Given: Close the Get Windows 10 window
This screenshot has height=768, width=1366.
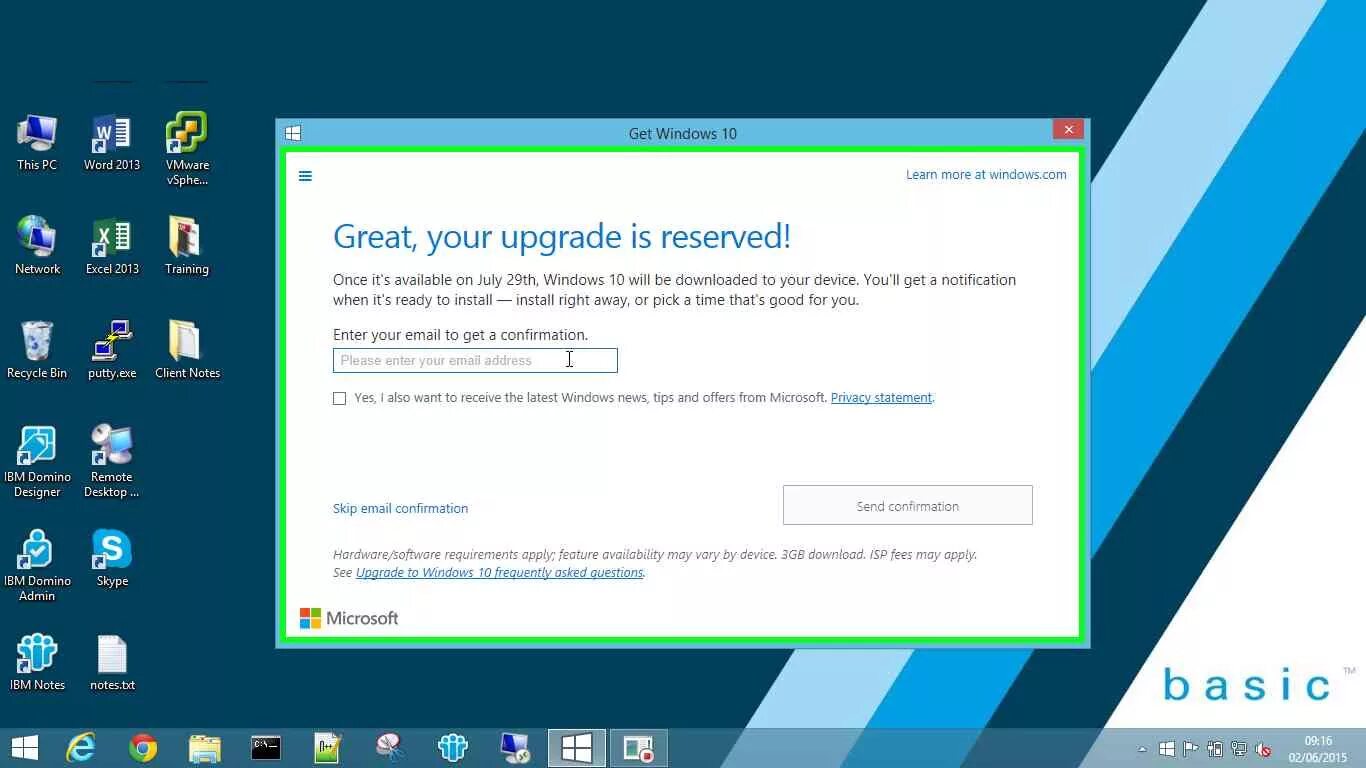Looking at the screenshot, I should coord(1069,130).
